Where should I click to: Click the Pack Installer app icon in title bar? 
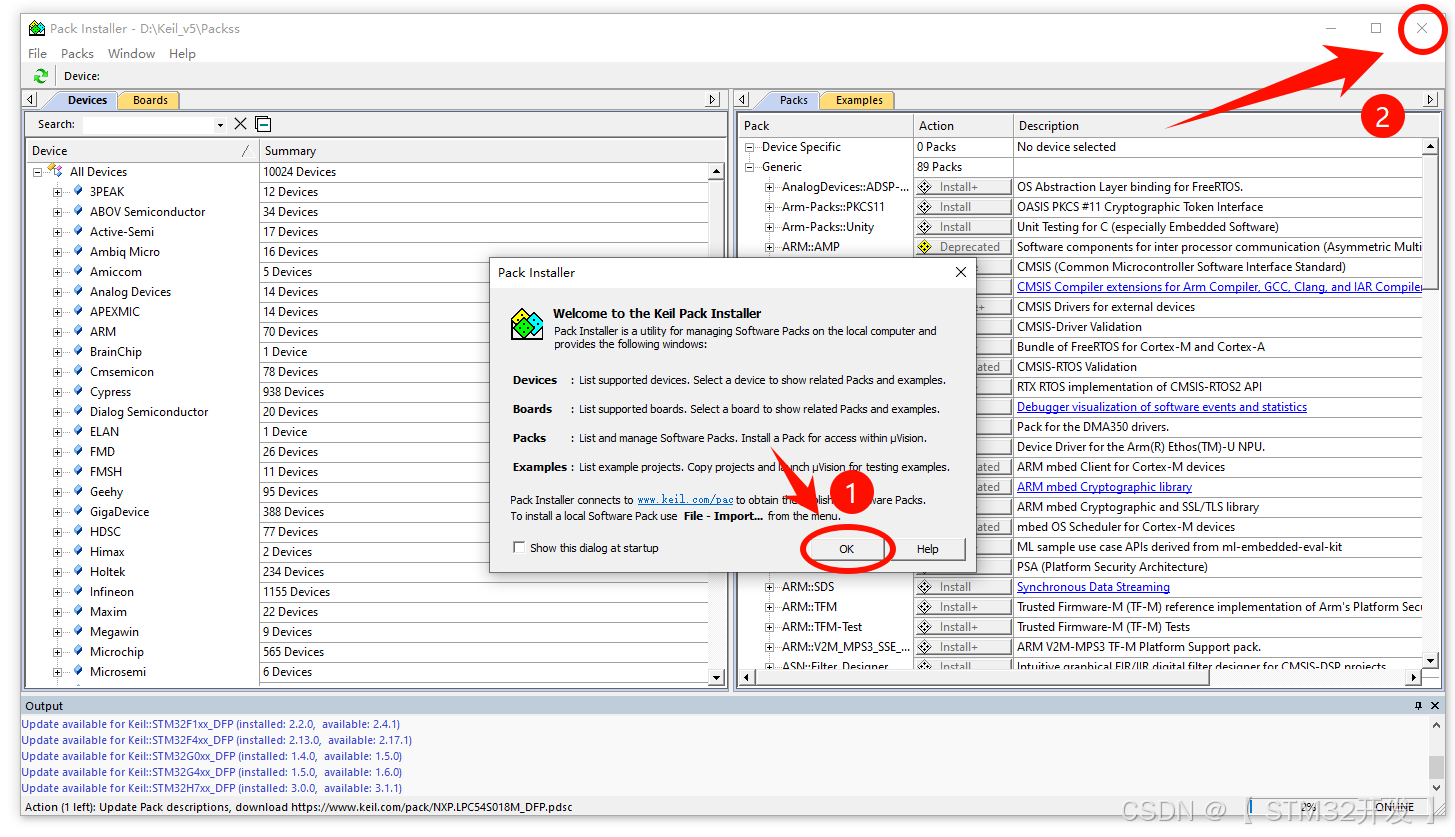coord(37,28)
